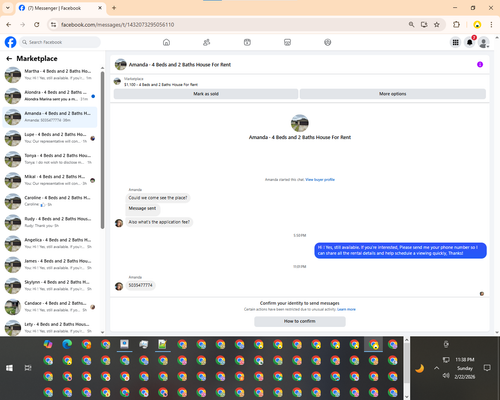Screen dimensions: 500x400
Task: Open Watch video icon in navigation
Action: 247,42
